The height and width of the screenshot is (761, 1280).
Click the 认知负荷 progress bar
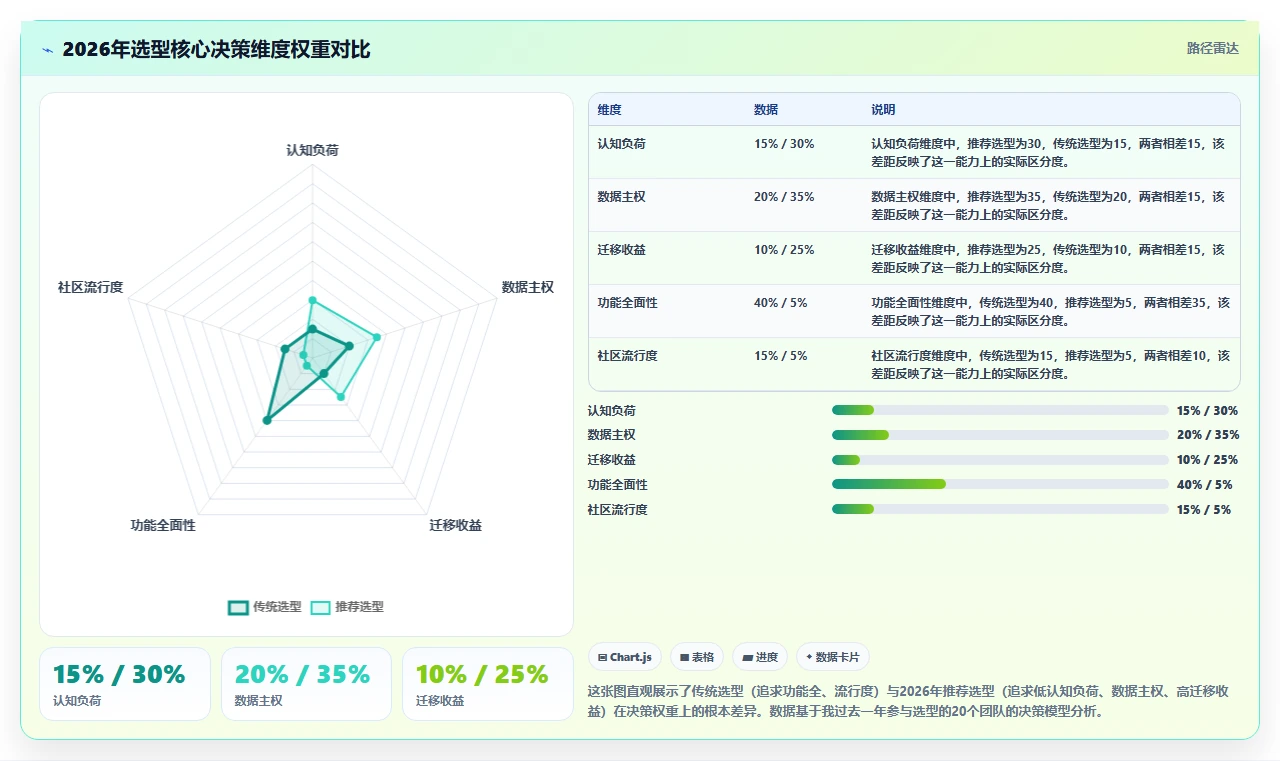click(x=1000, y=410)
